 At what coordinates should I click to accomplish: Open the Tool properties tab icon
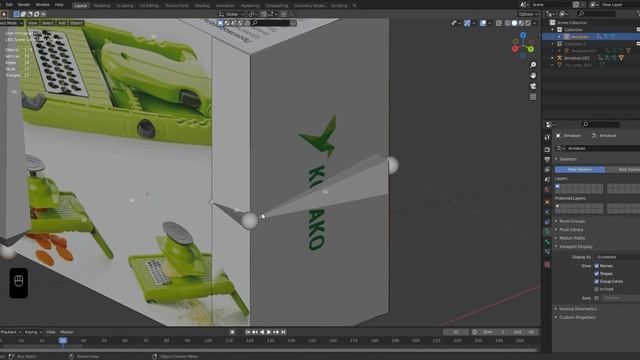click(x=547, y=137)
